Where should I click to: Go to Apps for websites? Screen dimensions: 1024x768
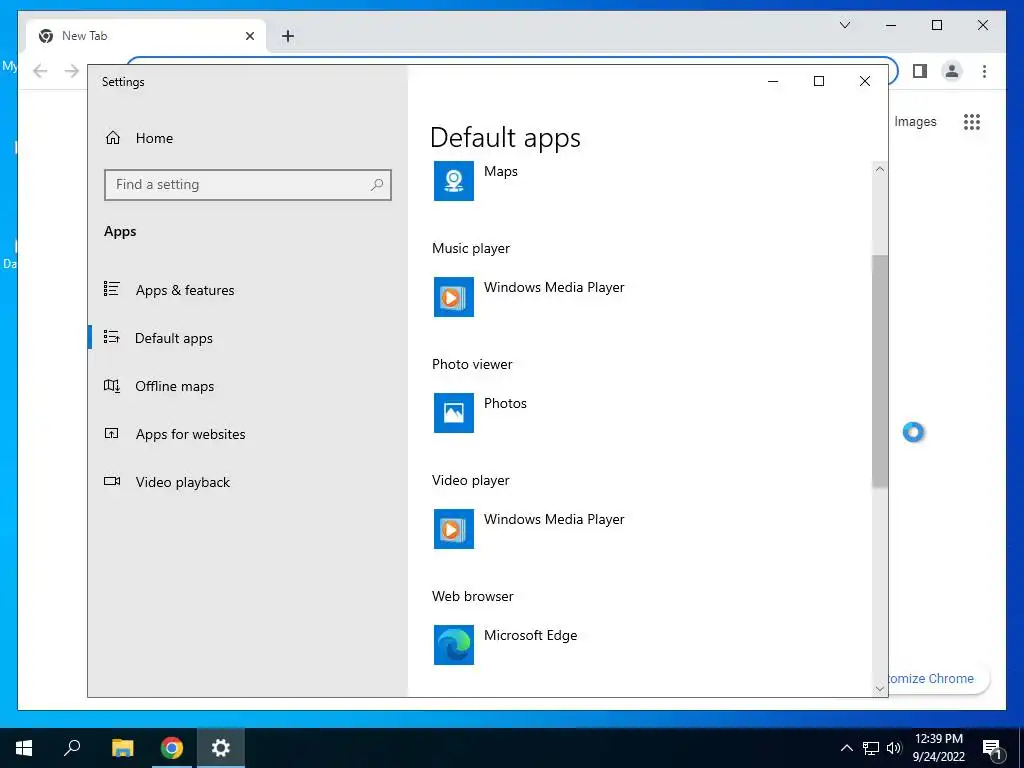coord(190,434)
